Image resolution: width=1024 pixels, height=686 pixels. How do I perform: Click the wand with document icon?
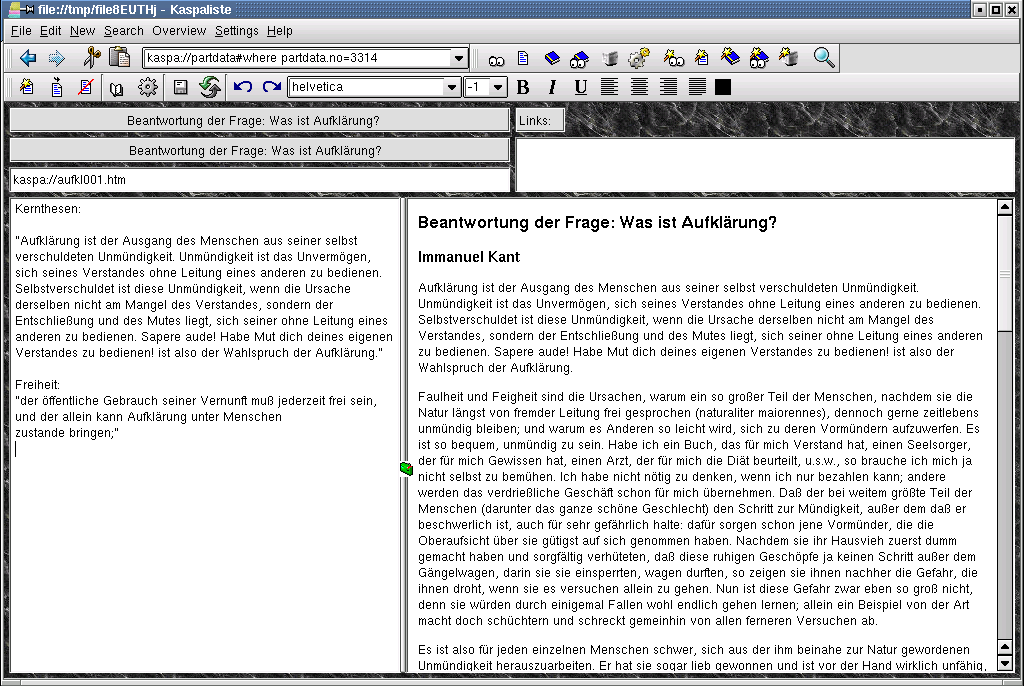click(702, 58)
